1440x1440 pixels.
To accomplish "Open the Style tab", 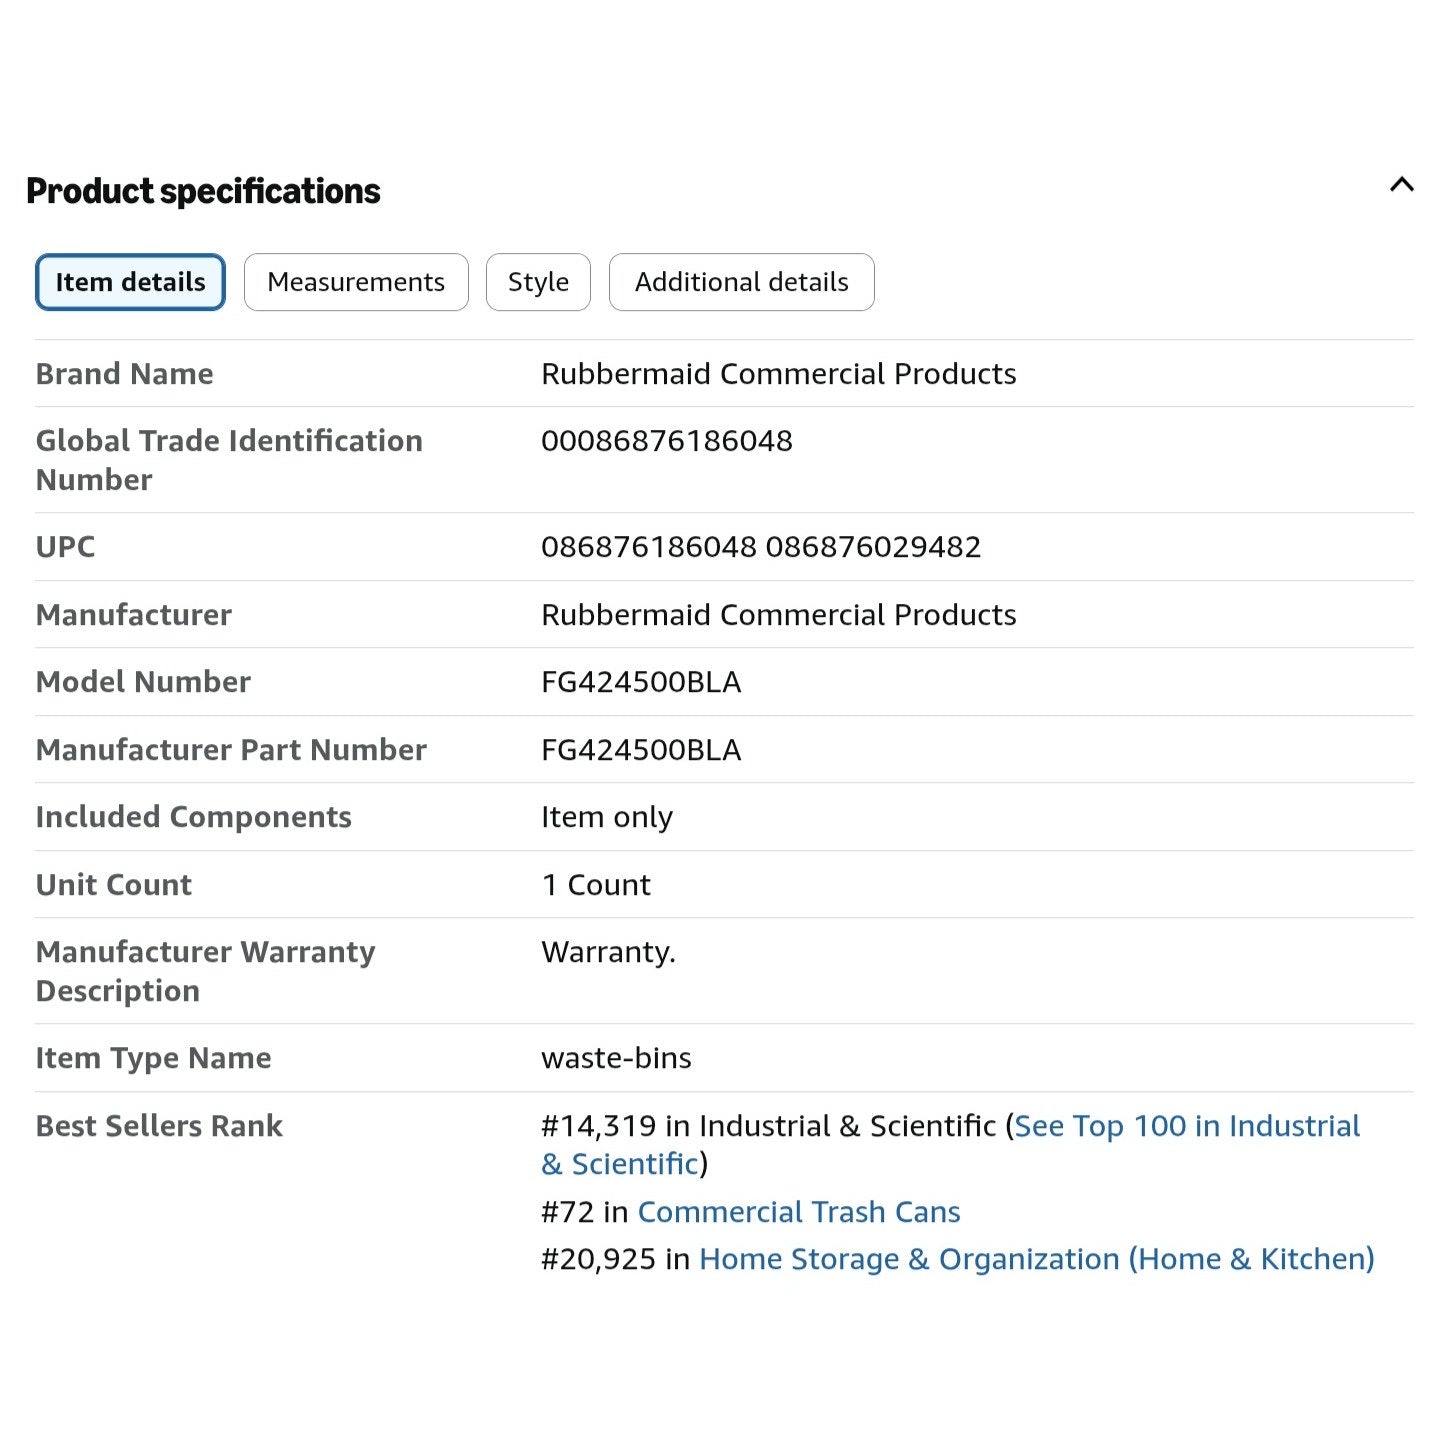I will tap(538, 282).
